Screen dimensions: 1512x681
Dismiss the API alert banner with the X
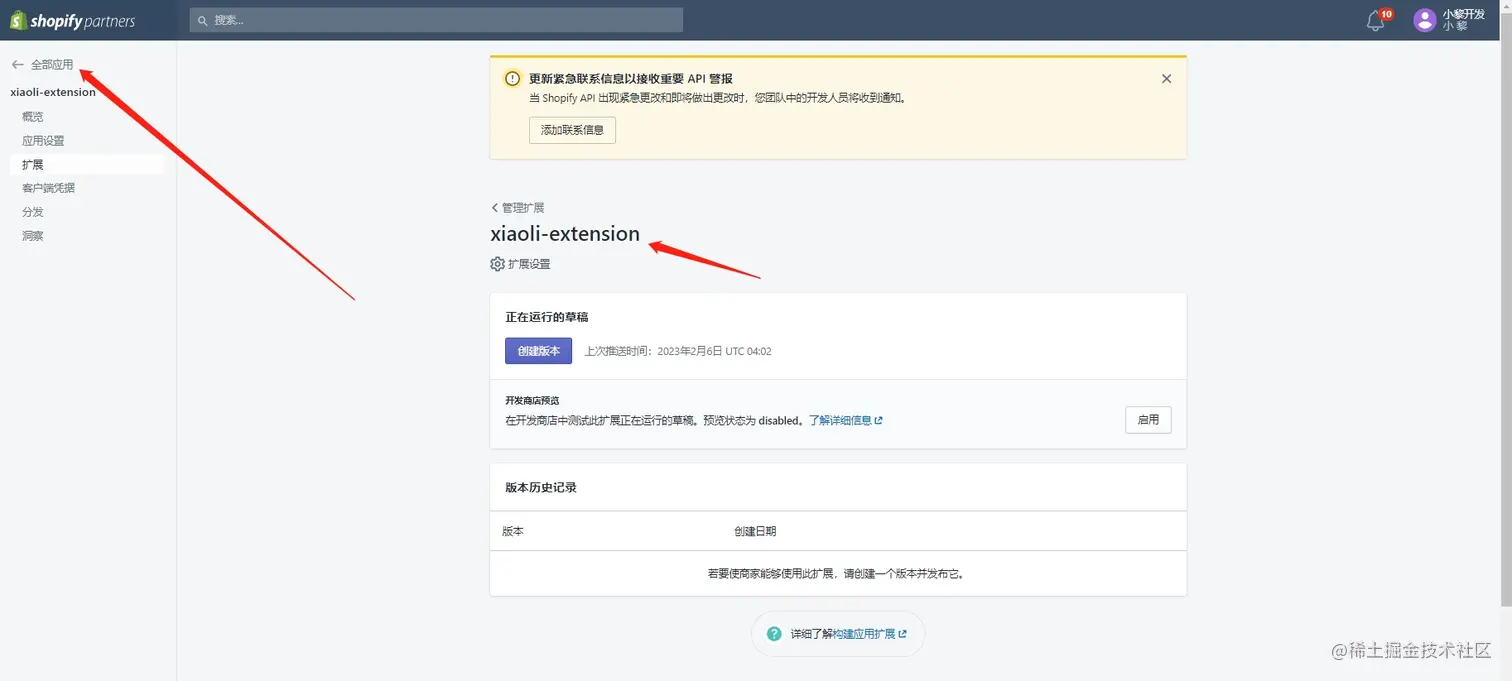pyautogui.click(x=1165, y=77)
